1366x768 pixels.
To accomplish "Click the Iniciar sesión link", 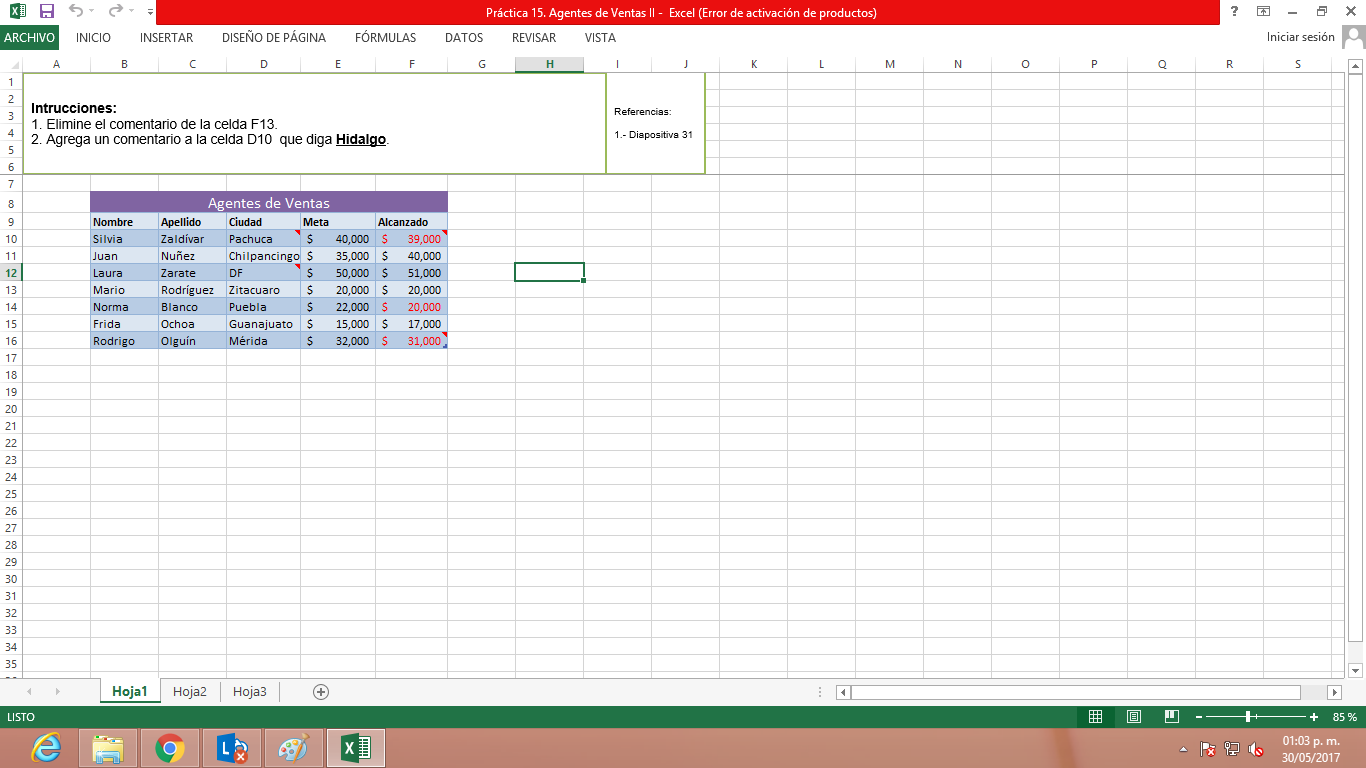I will point(1300,37).
